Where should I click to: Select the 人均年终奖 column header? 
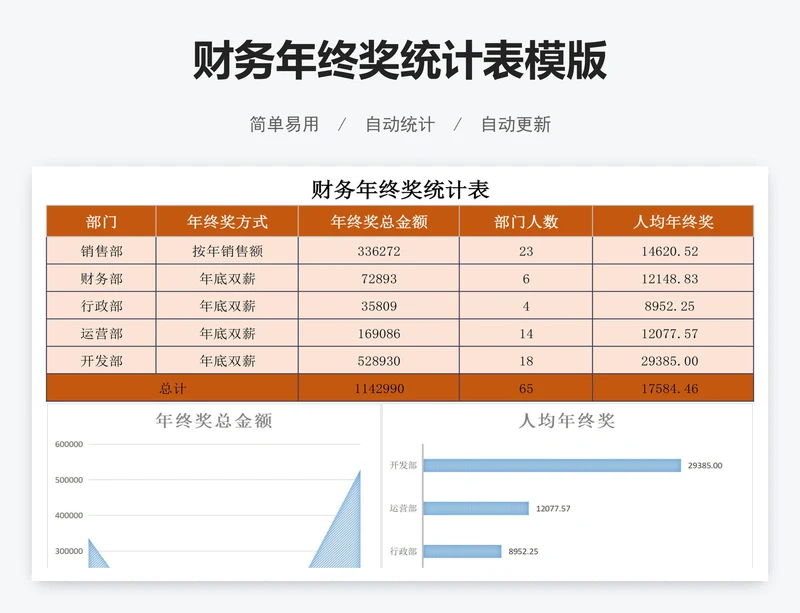point(673,222)
